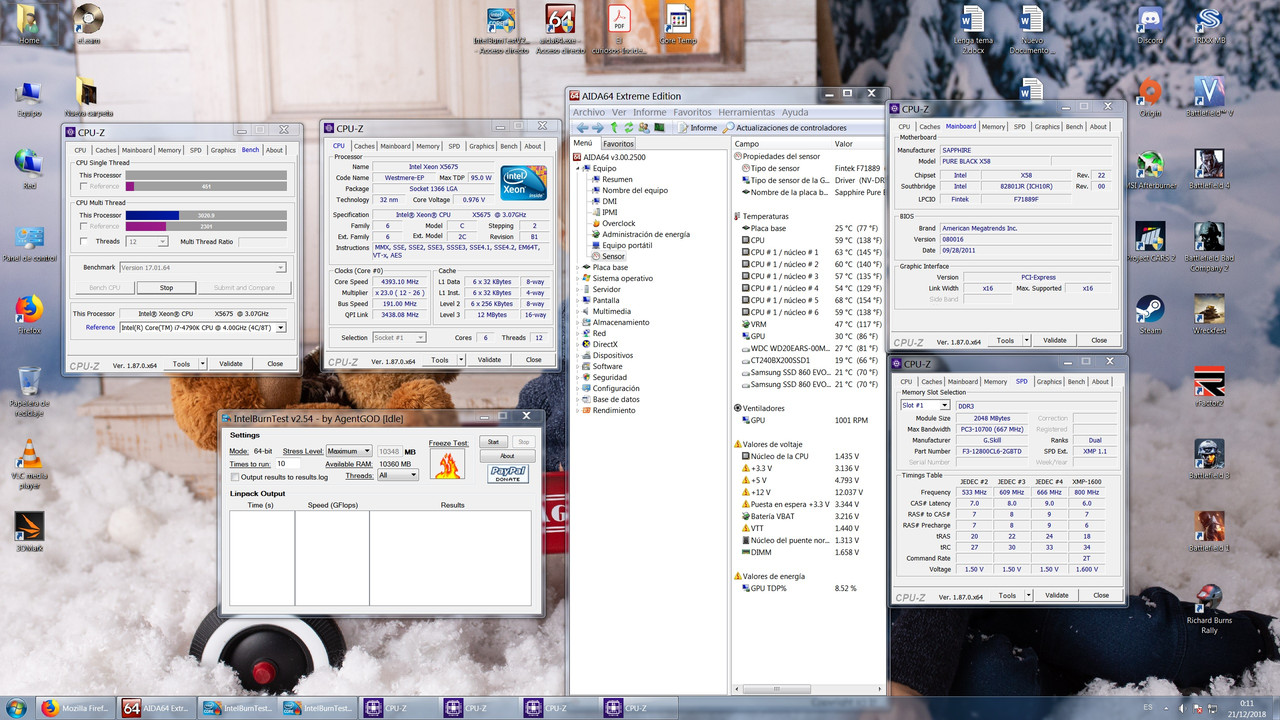
Task: Open the Discord desktop icon
Action: [1151, 27]
